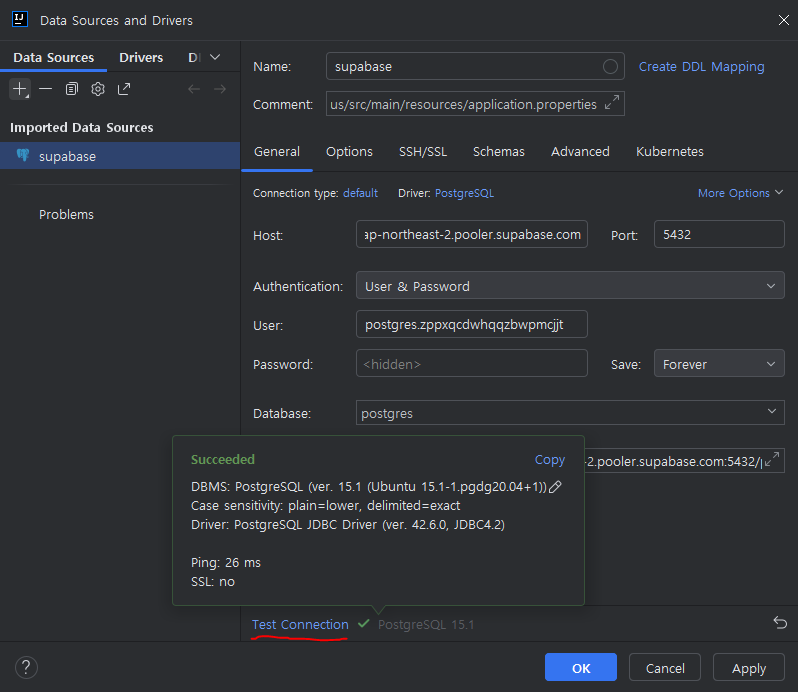Open the Options tab
The image size is (798, 692).
pos(349,152)
